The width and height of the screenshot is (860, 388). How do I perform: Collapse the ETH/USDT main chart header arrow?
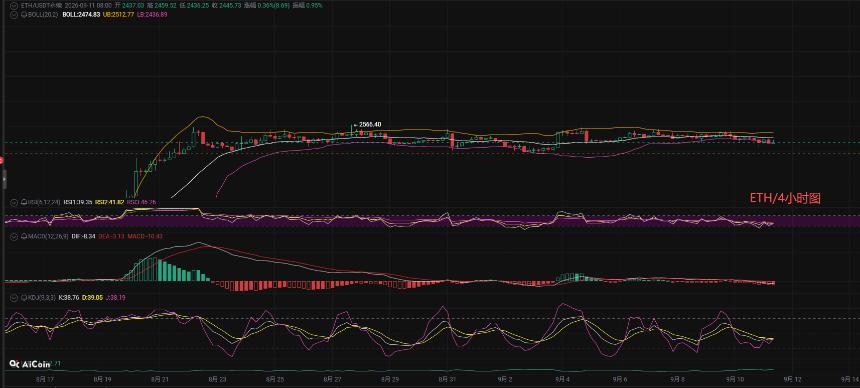click(14, 5)
